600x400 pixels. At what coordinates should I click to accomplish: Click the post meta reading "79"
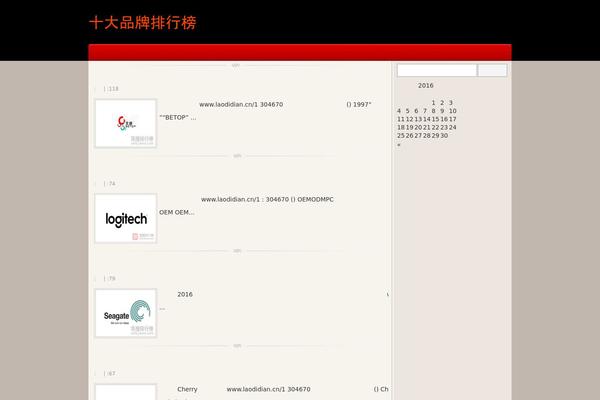(112, 279)
